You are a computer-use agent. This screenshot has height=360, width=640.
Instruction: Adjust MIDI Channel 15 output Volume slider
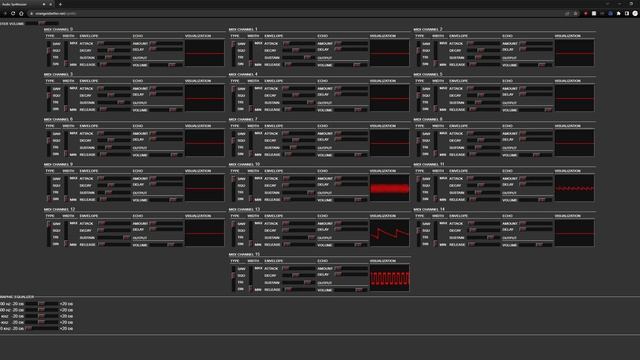coord(351,290)
